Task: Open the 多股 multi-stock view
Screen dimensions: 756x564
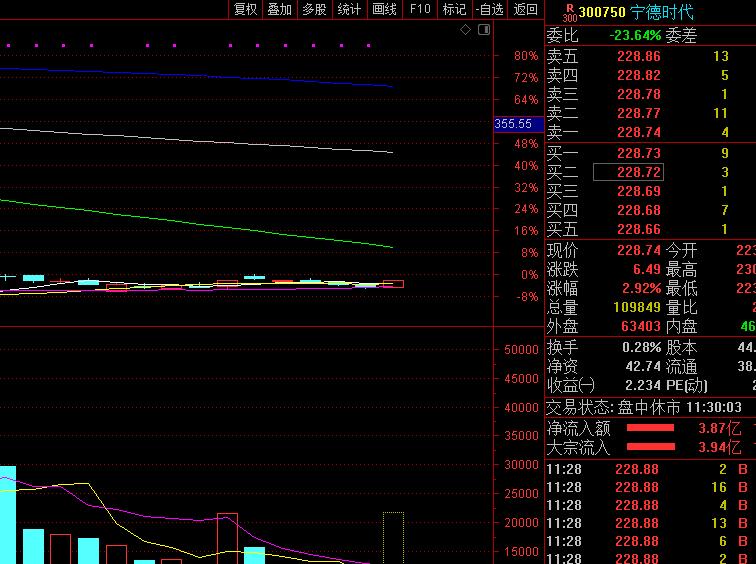Action: [314, 9]
